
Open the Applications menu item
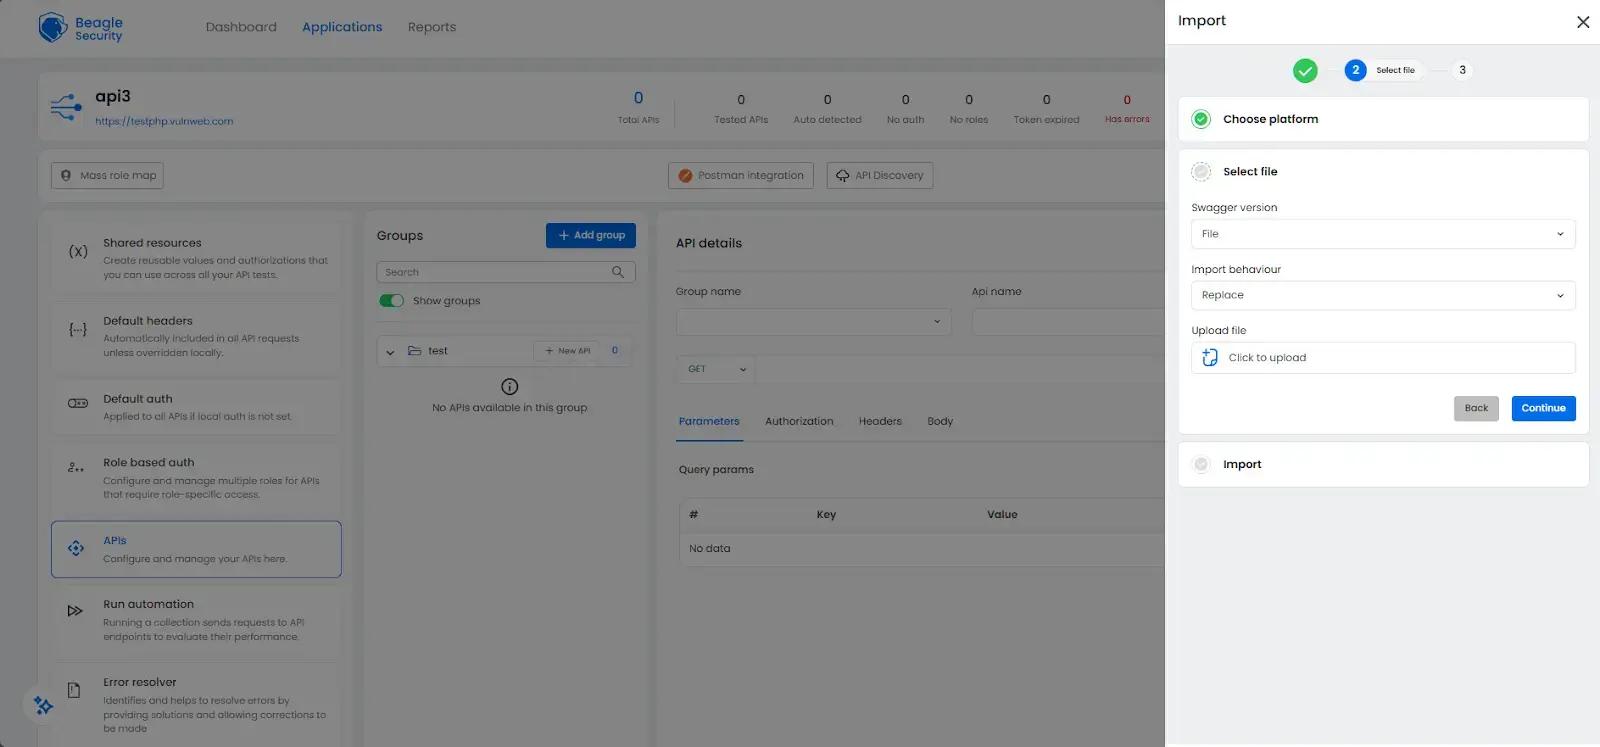click(x=342, y=27)
